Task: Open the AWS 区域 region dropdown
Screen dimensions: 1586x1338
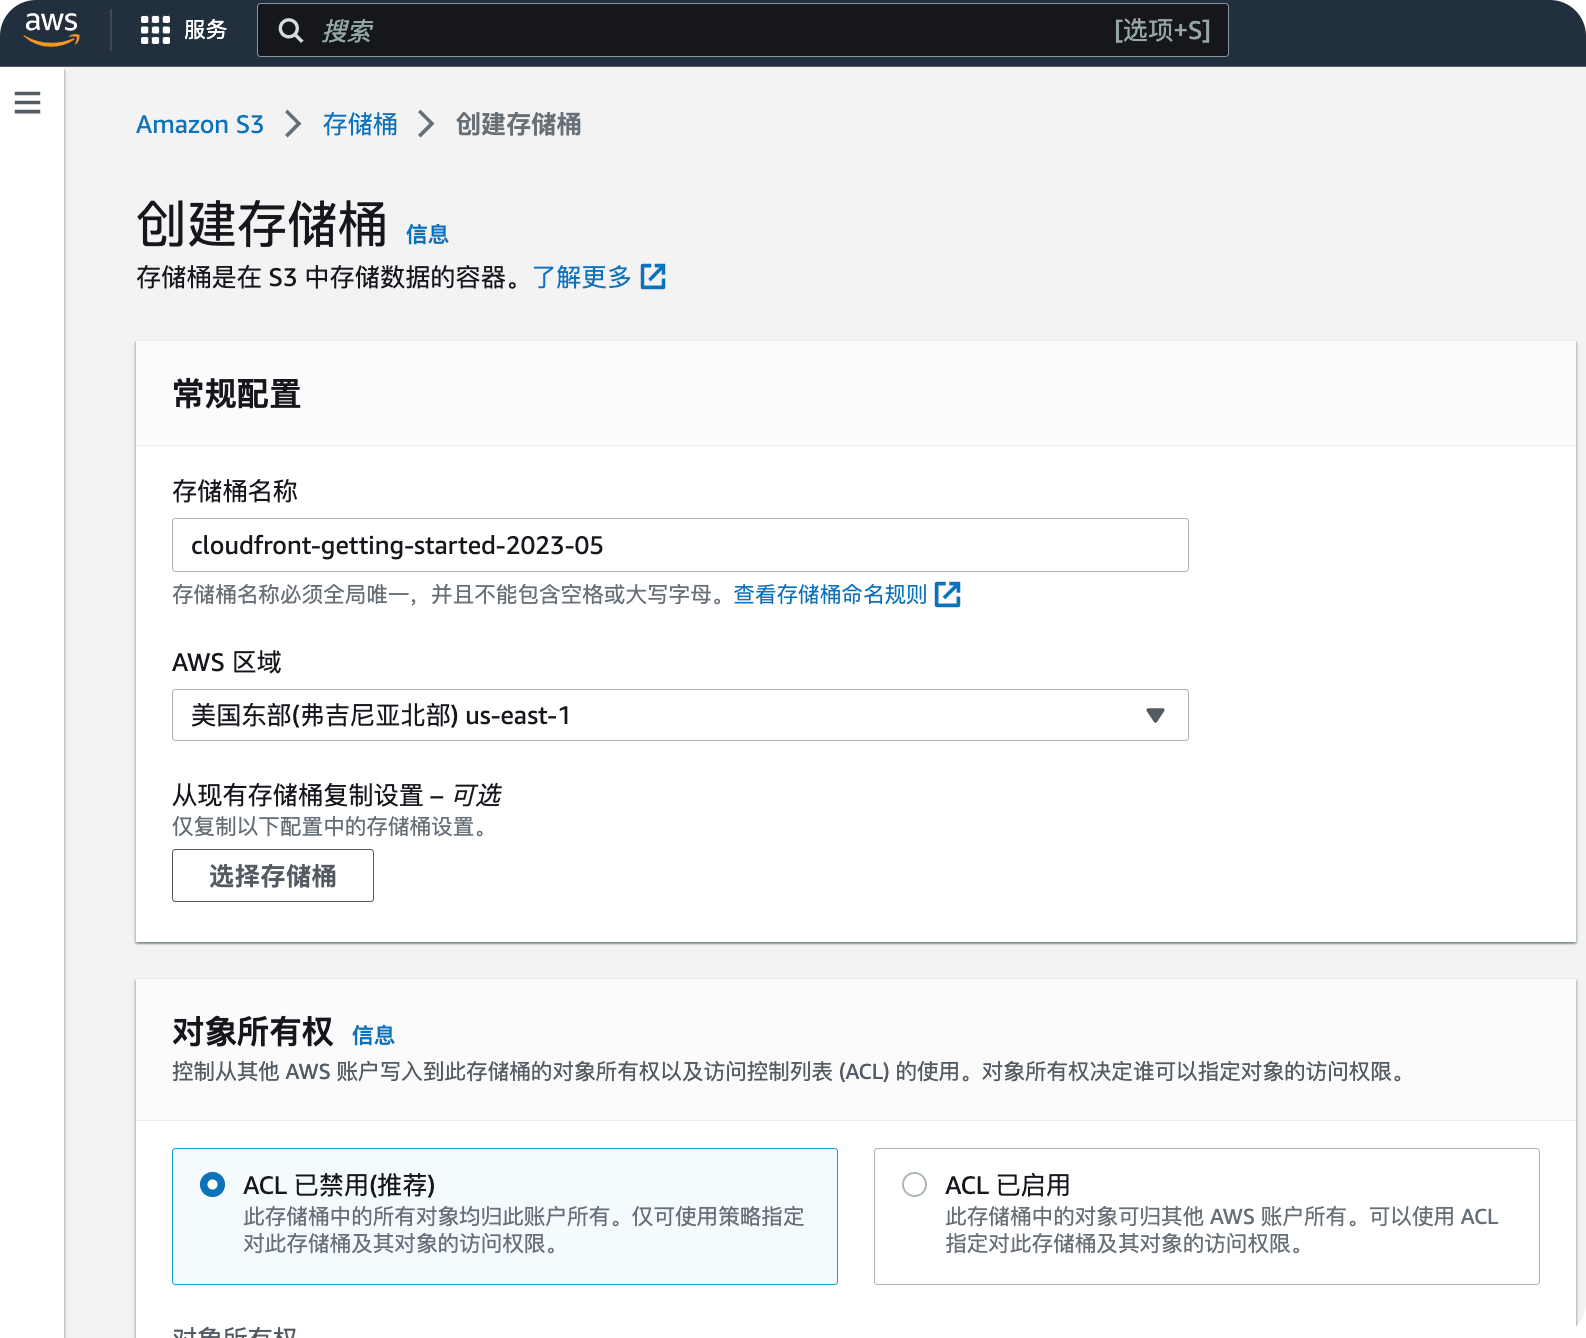Action: pyautogui.click(x=680, y=715)
